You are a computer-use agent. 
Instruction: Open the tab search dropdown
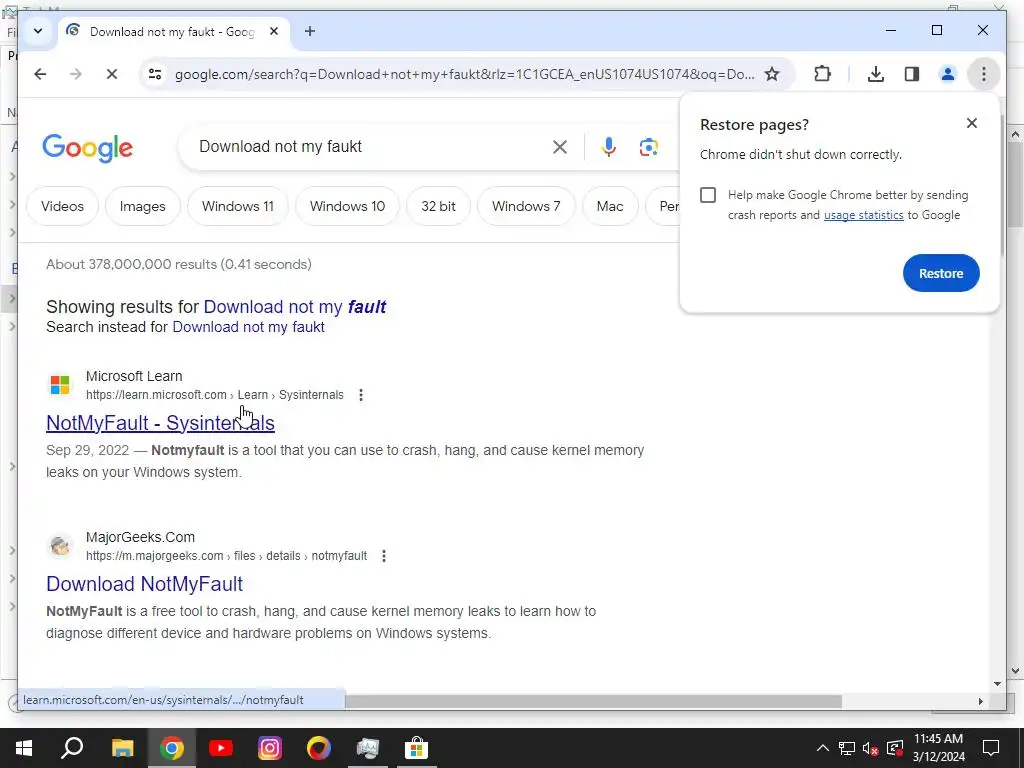(x=38, y=31)
